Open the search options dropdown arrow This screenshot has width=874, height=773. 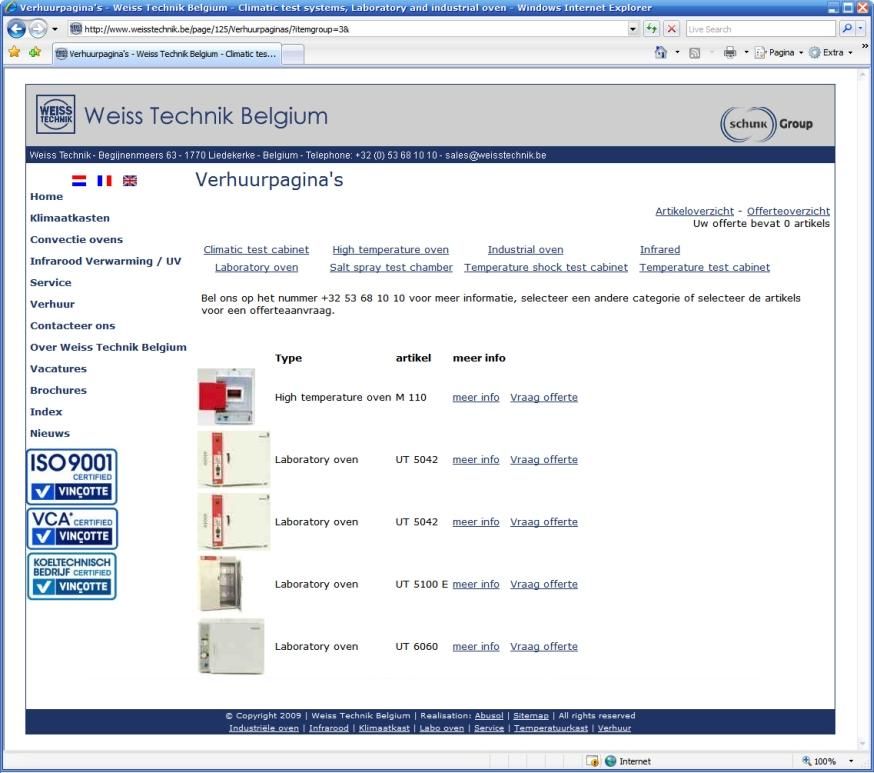[x=861, y=28]
